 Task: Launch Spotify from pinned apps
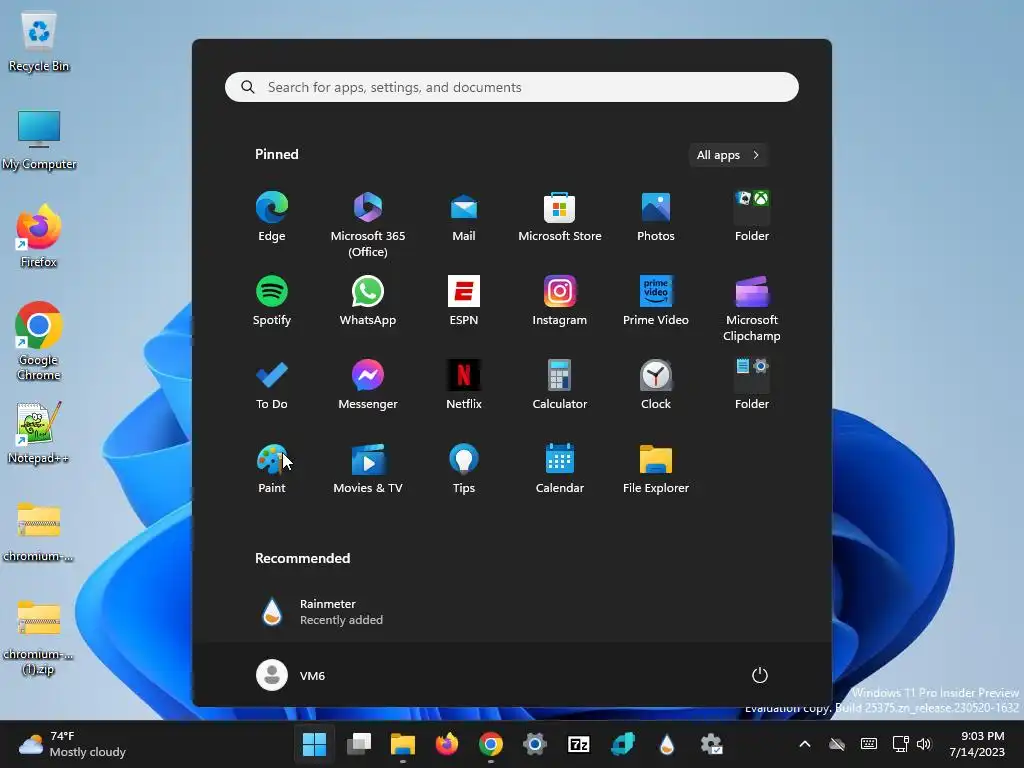point(272,300)
